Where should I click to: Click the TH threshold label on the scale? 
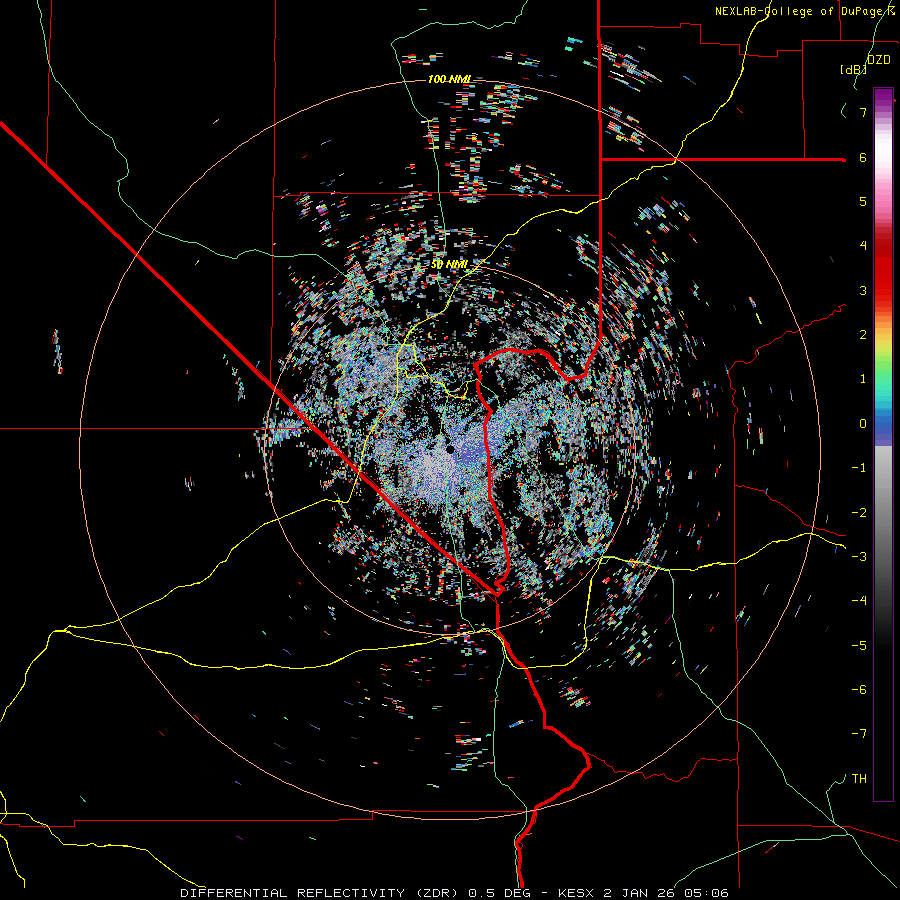pos(859,779)
